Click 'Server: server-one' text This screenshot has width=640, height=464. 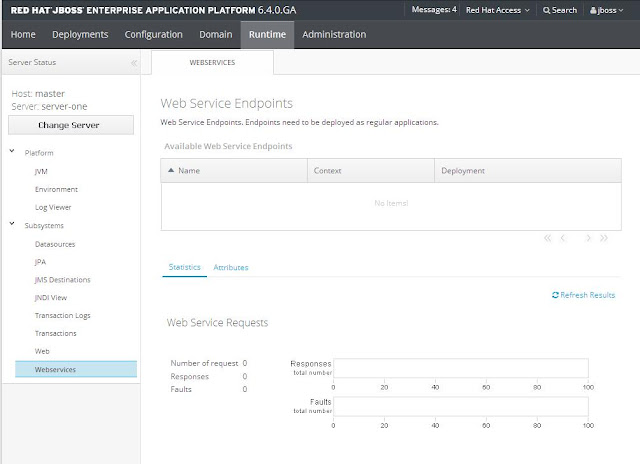click(49, 107)
